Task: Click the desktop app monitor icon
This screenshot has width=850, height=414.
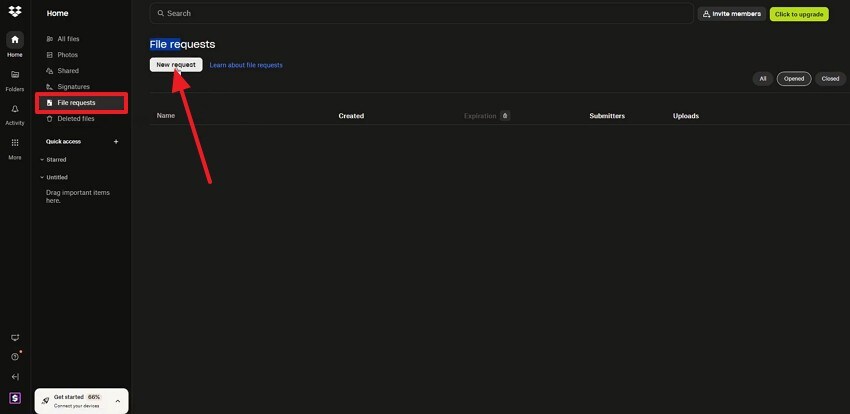Action: coord(15,338)
